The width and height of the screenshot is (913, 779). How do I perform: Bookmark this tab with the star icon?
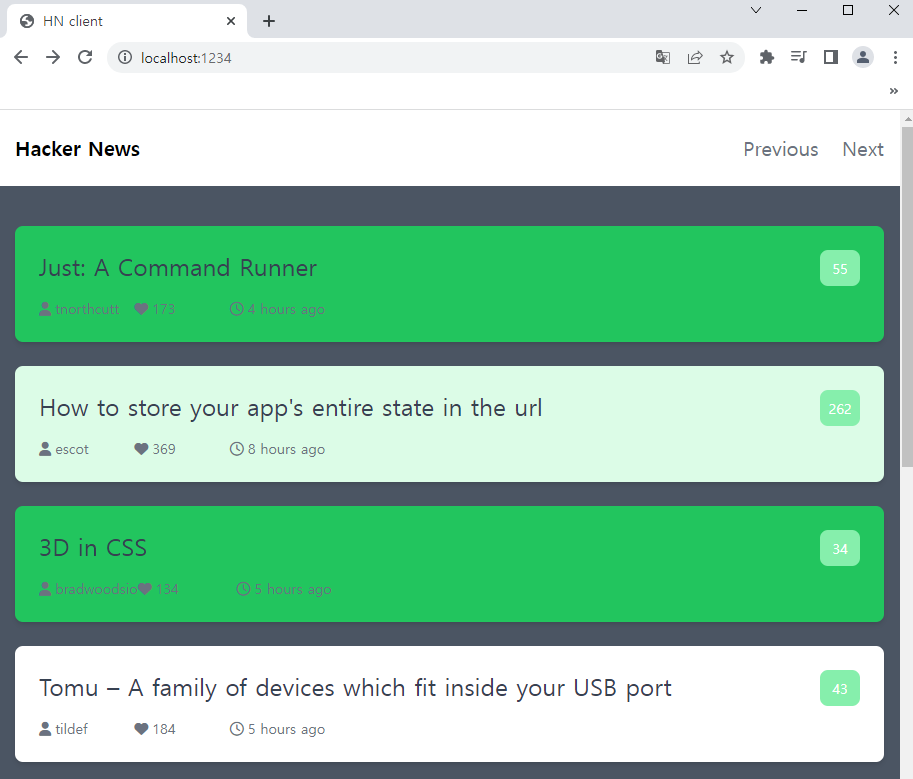727,57
